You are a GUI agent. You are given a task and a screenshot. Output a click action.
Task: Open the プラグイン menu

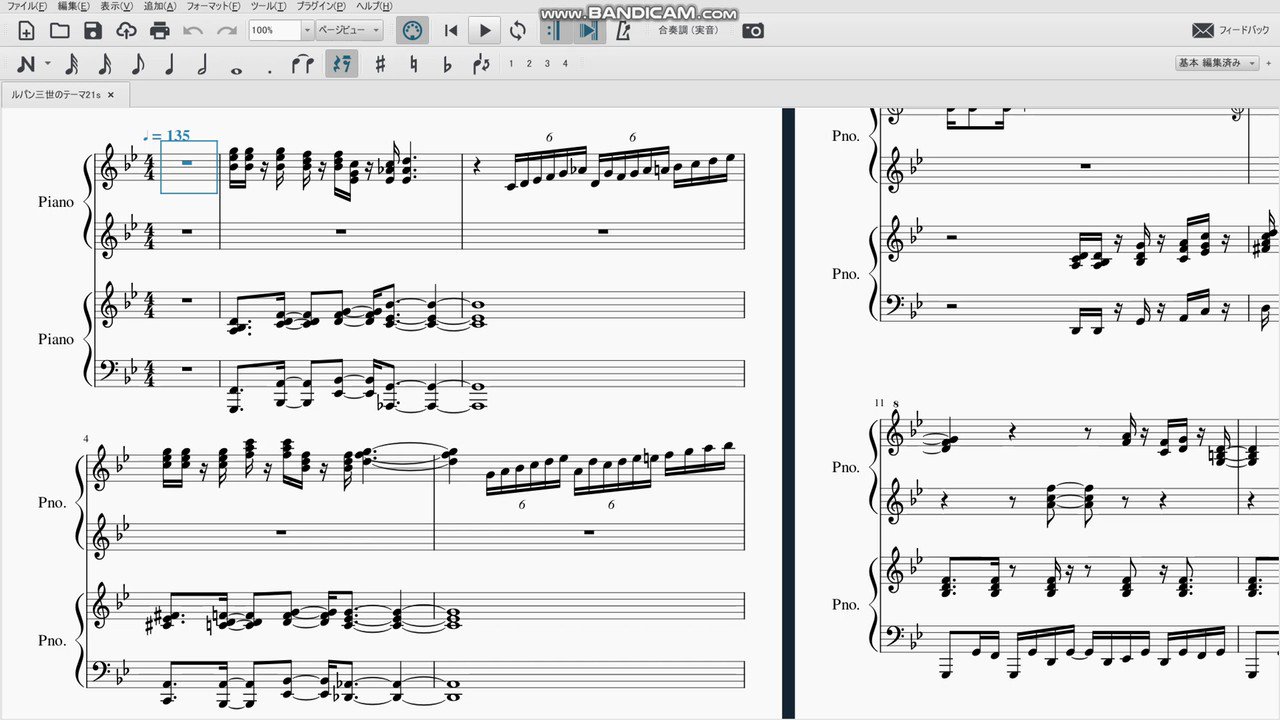tap(320, 6)
